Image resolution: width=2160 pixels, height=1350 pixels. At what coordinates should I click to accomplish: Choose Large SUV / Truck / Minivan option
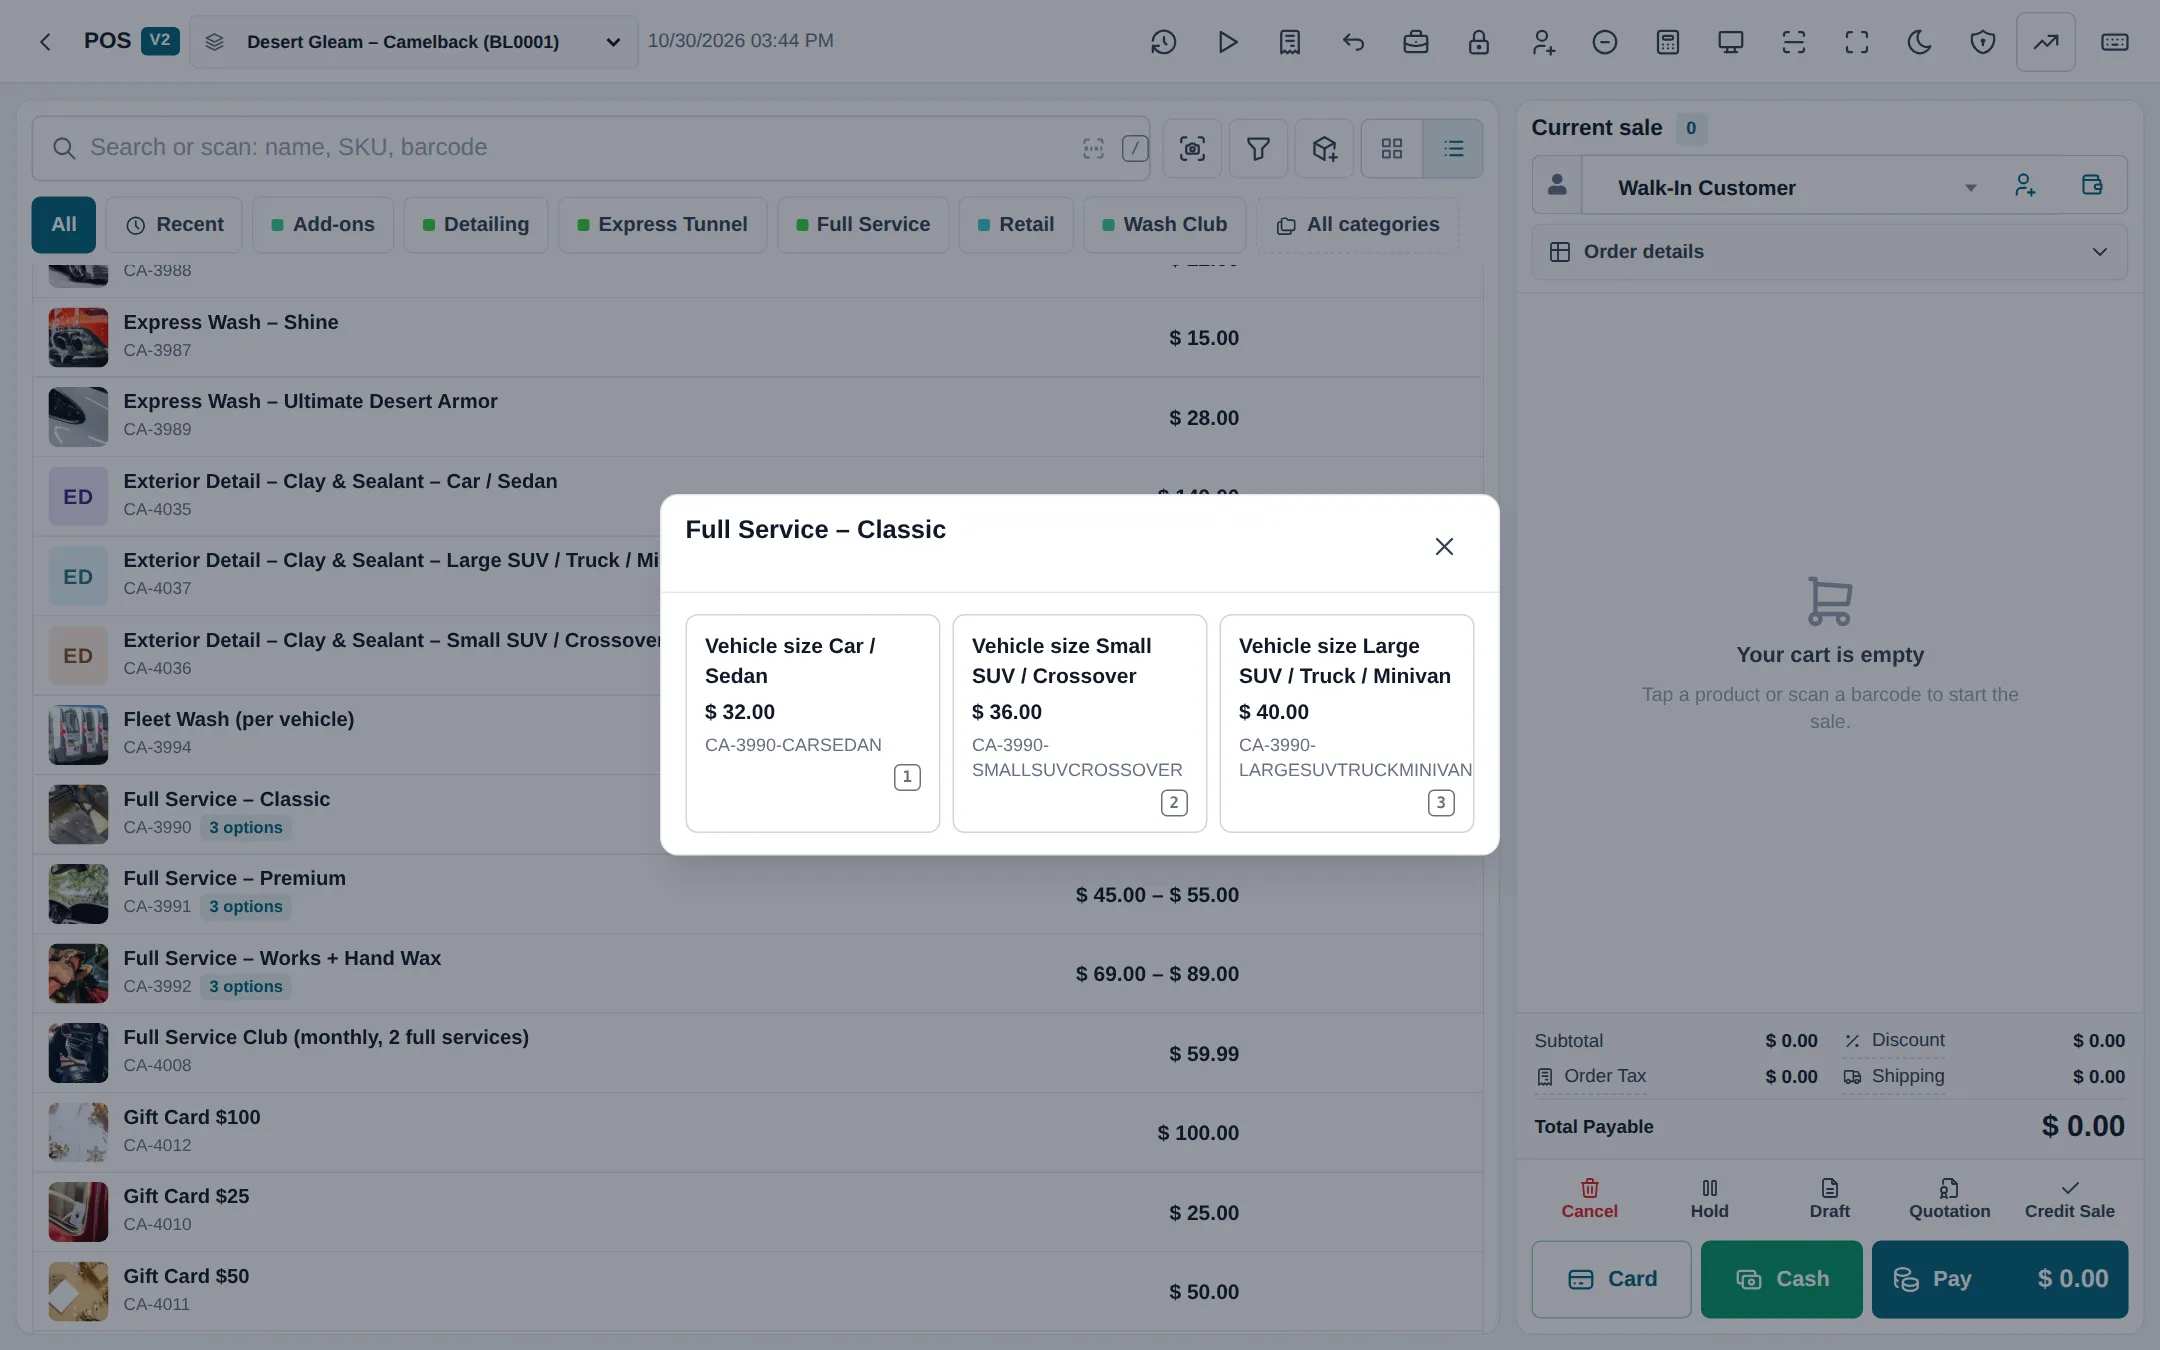point(1346,723)
